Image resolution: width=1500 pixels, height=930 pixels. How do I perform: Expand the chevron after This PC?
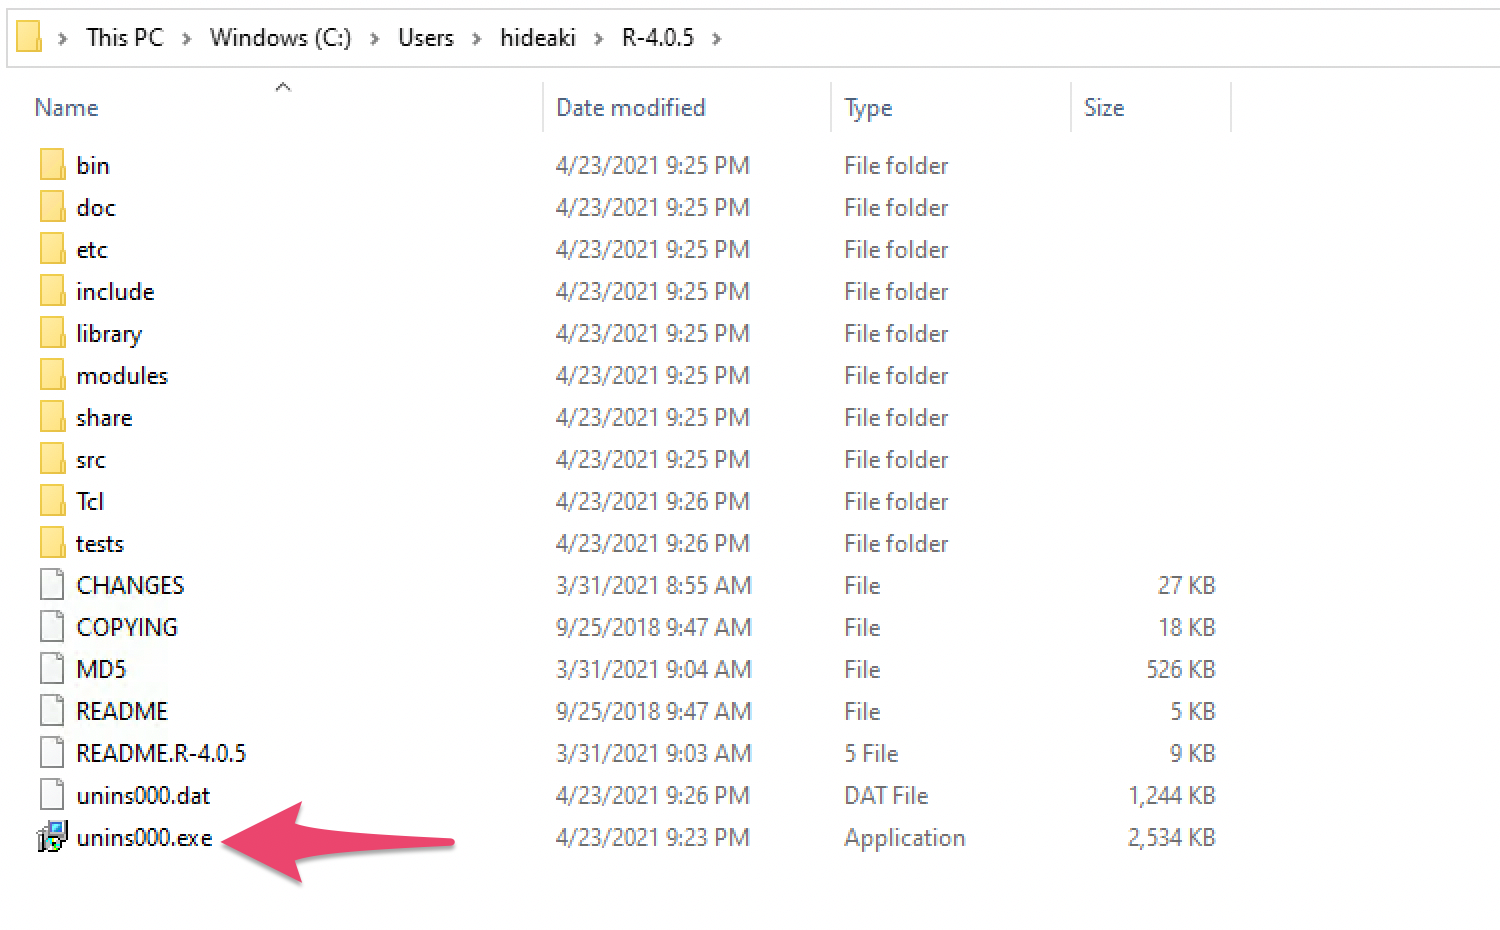coord(186,38)
